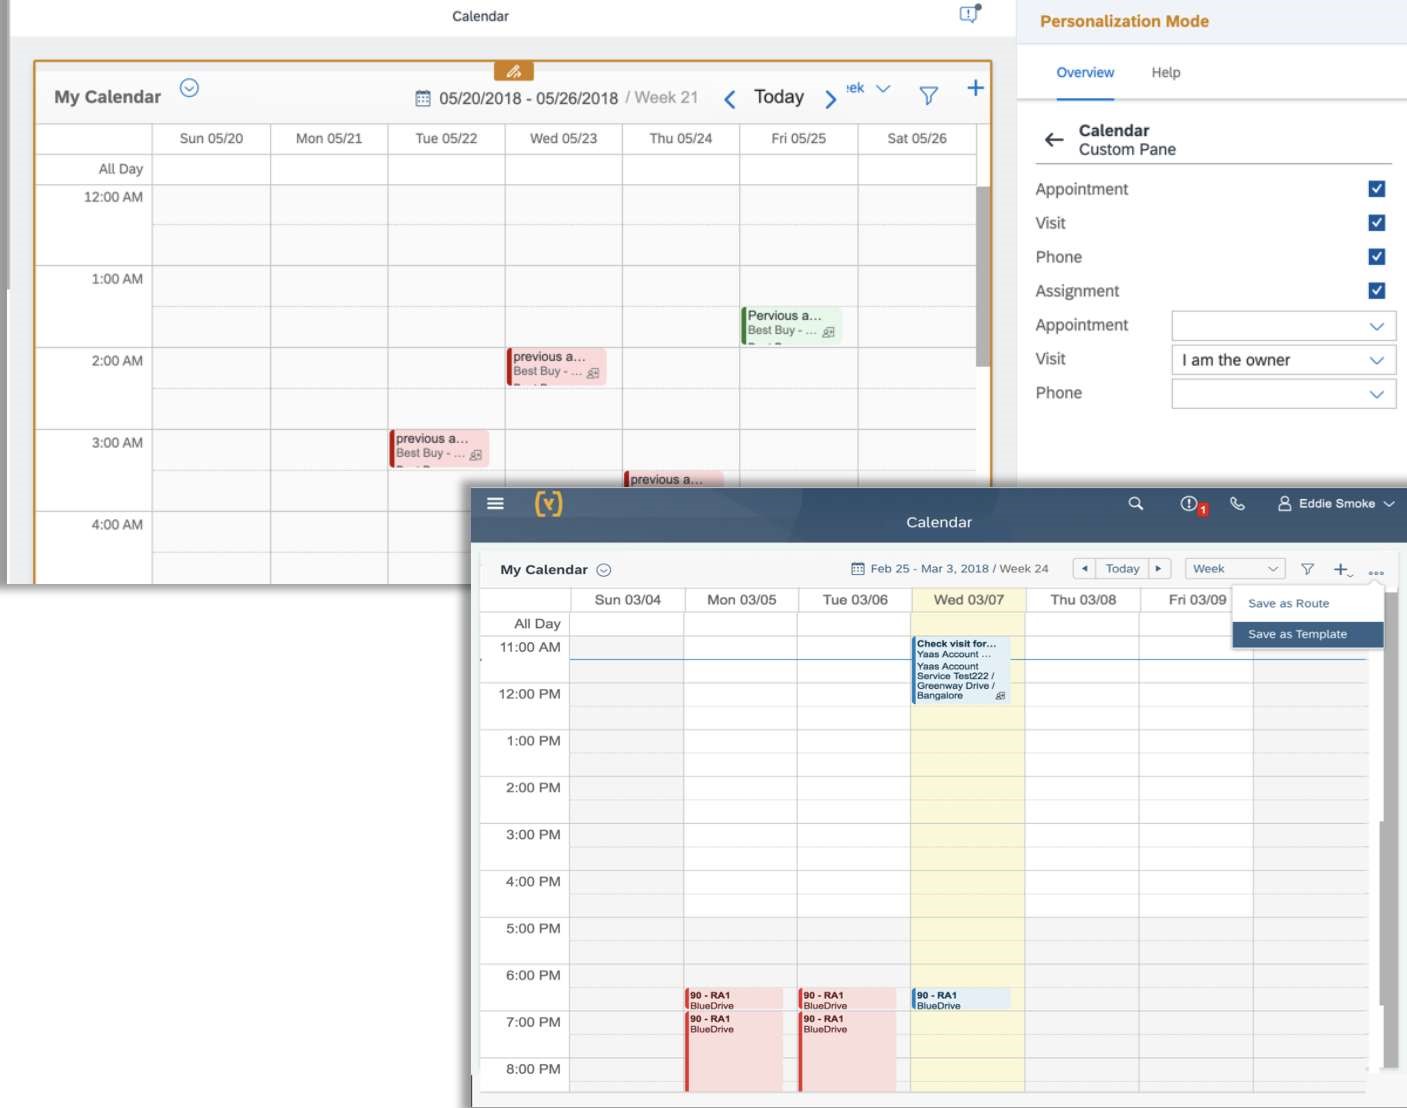Uncheck the Appointment checkbox in Personalization Mode
Viewport: 1407px width, 1108px height.
pyautogui.click(x=1377, y=188)
